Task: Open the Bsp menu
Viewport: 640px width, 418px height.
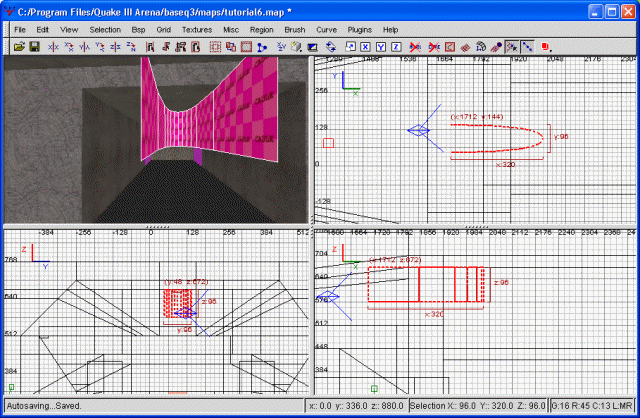Action: 138,30
